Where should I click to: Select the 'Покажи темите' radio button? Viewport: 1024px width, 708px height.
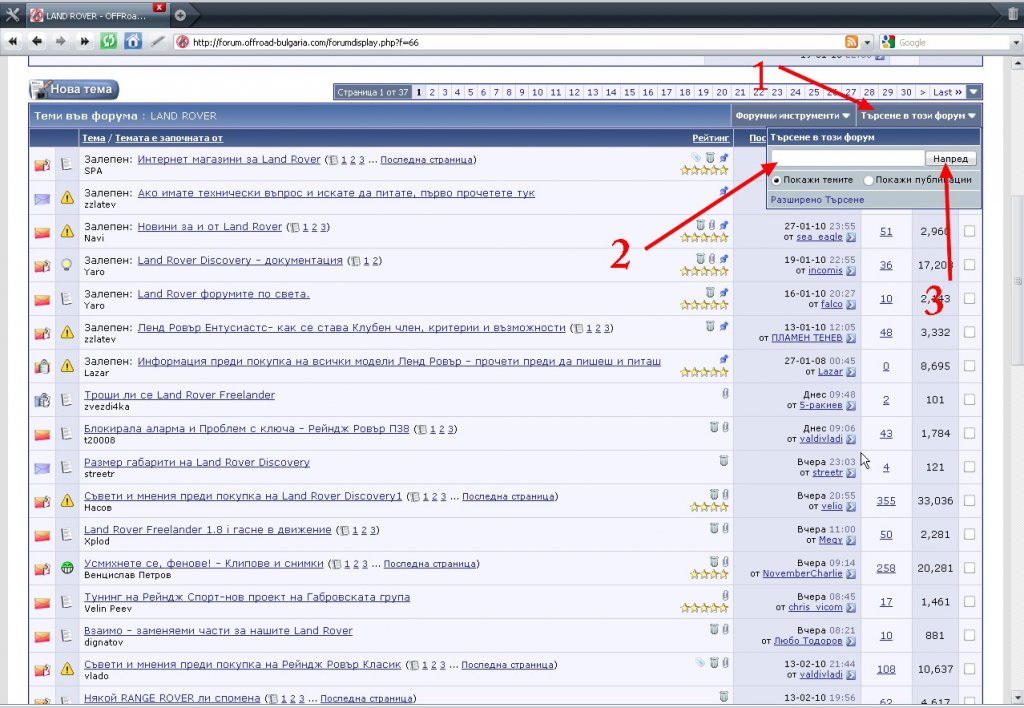[x=776, y=180]
